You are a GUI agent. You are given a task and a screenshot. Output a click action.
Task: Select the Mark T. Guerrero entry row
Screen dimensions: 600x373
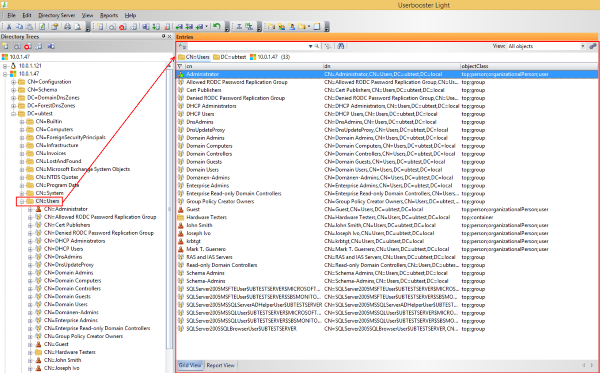pos(387,249)
